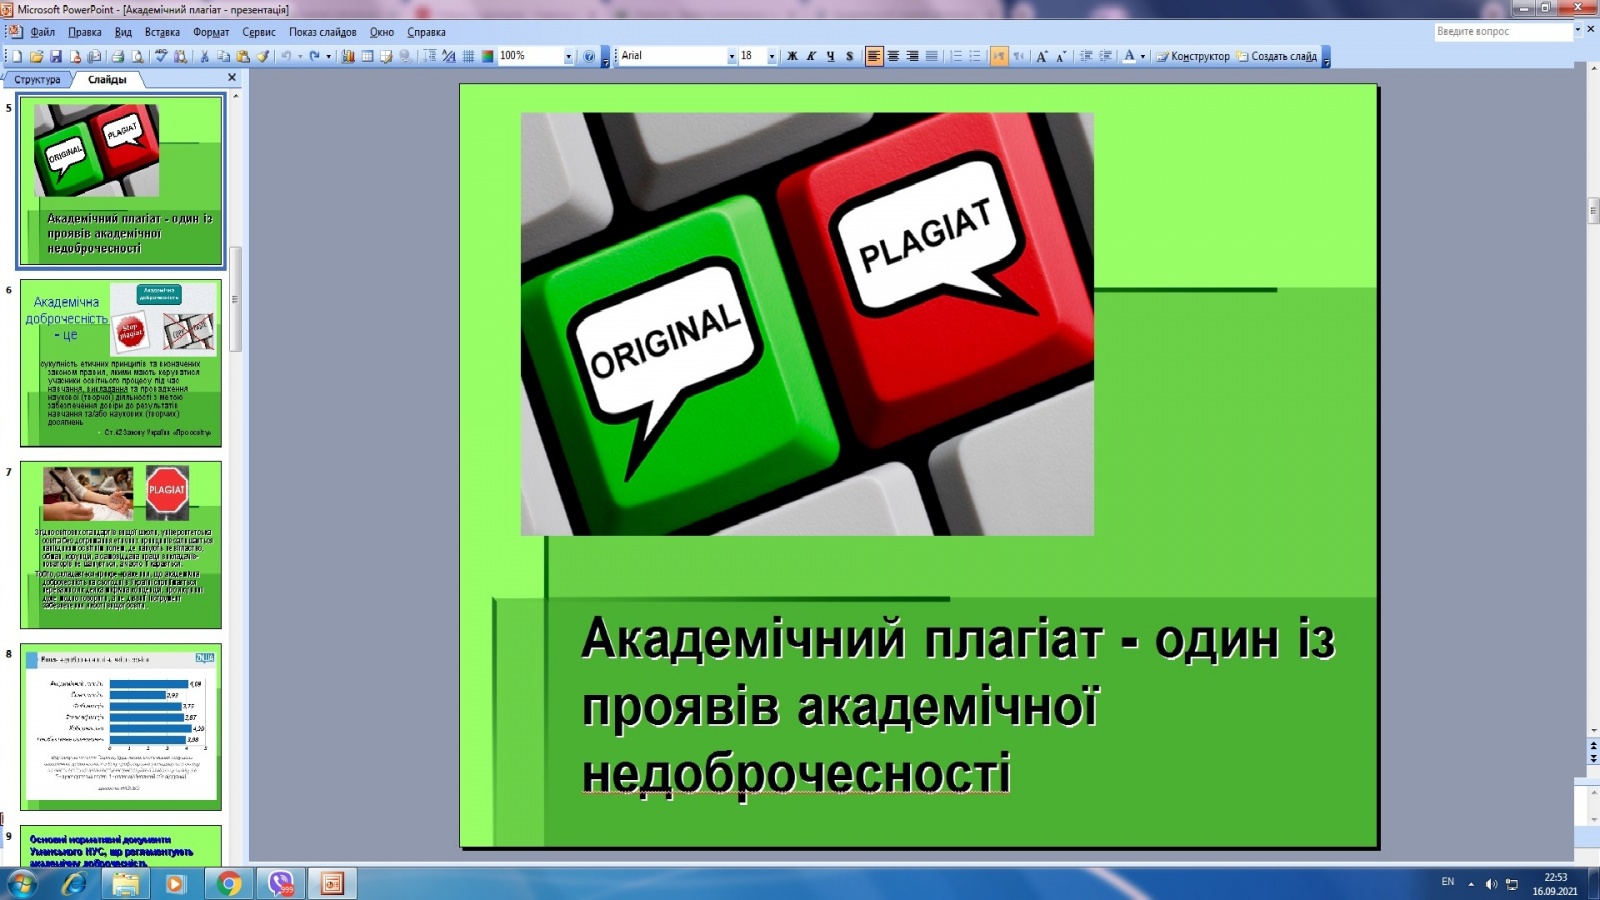Screen dimensions: 1600x900
Task: Open the Arial font name dropdown
Action: pos(731,56)
